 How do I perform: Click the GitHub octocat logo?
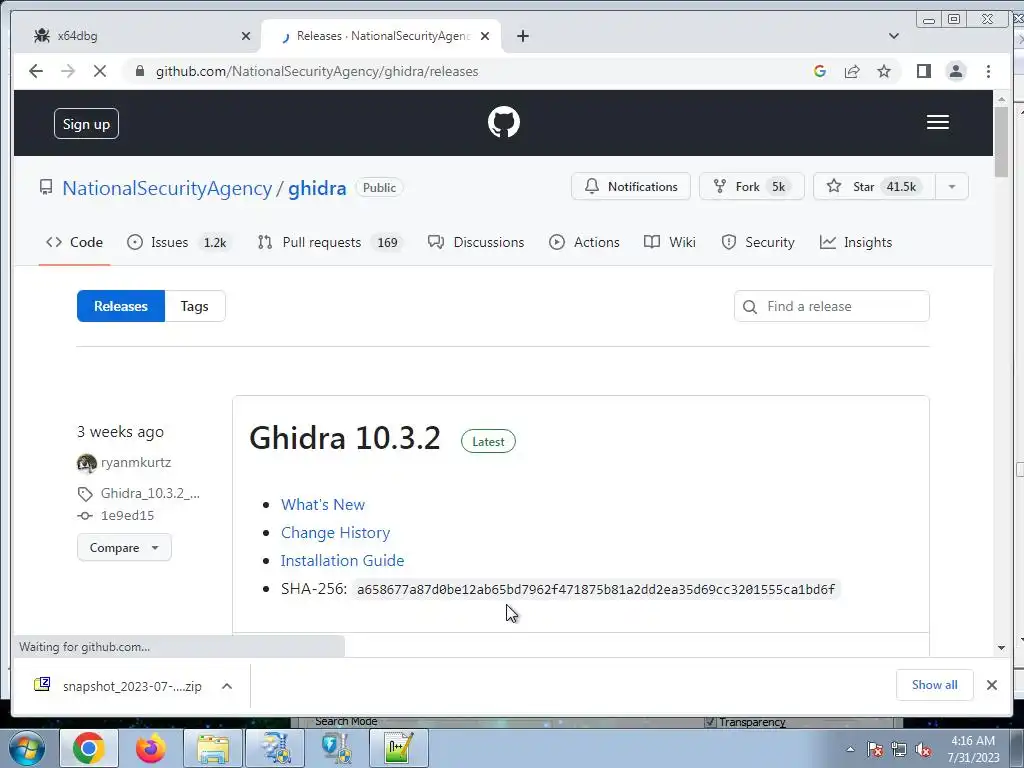(504, 122)
